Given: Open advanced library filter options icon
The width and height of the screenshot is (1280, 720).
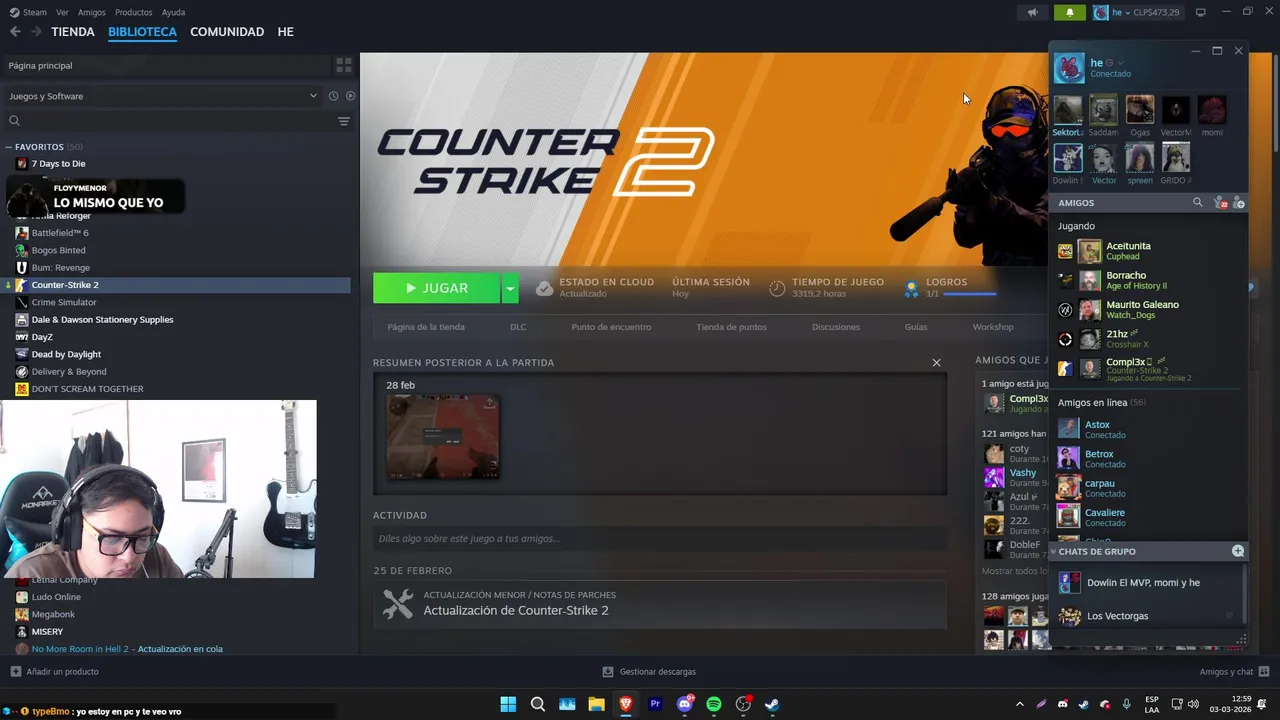Looking at the screenshot, I should click(344, 121).
